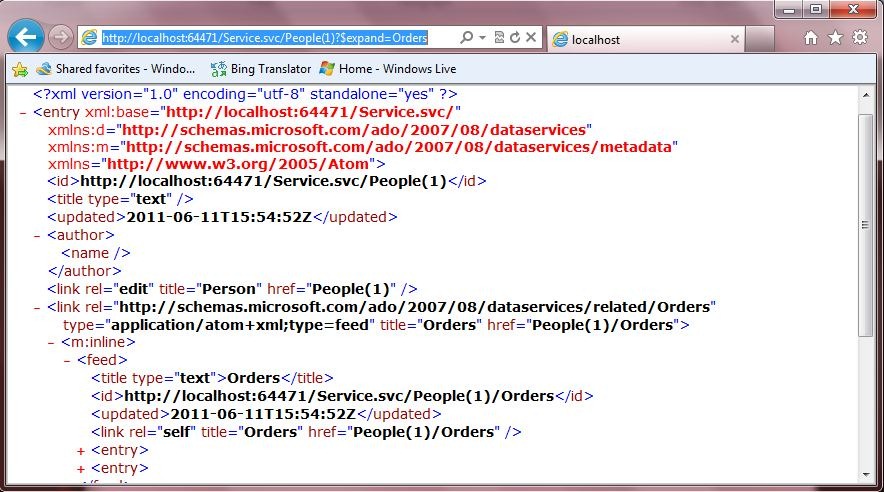Open the Home page icon
Screen dimensions: 884x492
[x=811, y=38]
